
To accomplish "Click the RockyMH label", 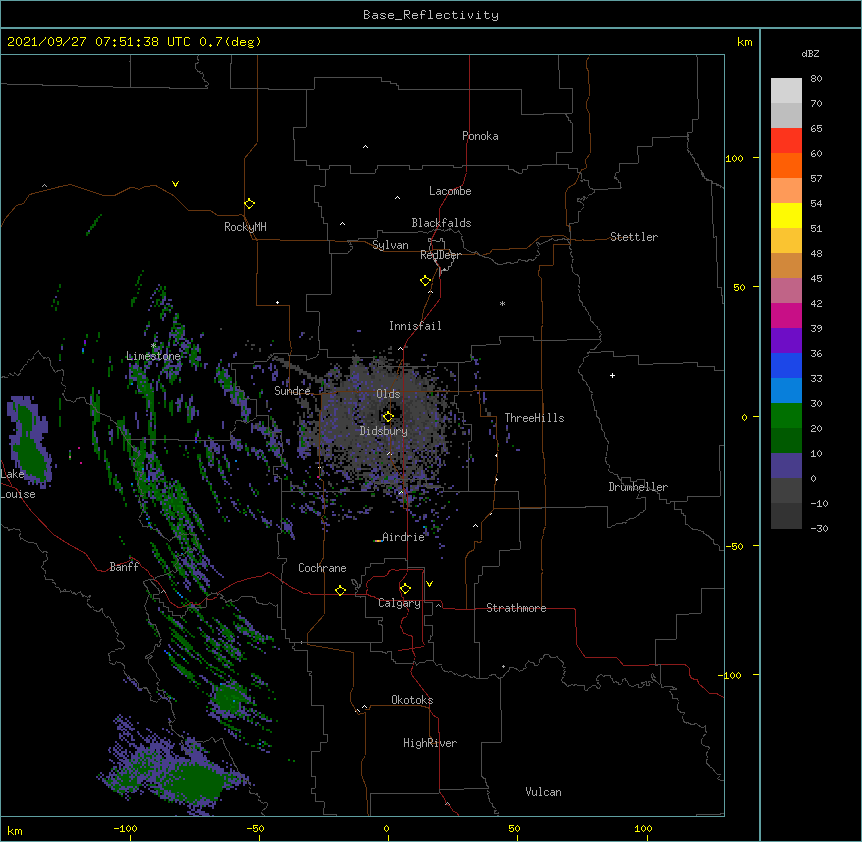I will [245, 227].
